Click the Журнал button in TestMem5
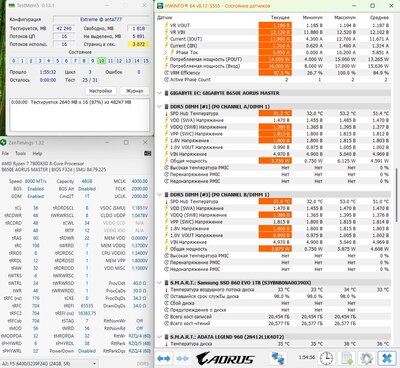Screen dimensions: 400x368 (134, 91)
